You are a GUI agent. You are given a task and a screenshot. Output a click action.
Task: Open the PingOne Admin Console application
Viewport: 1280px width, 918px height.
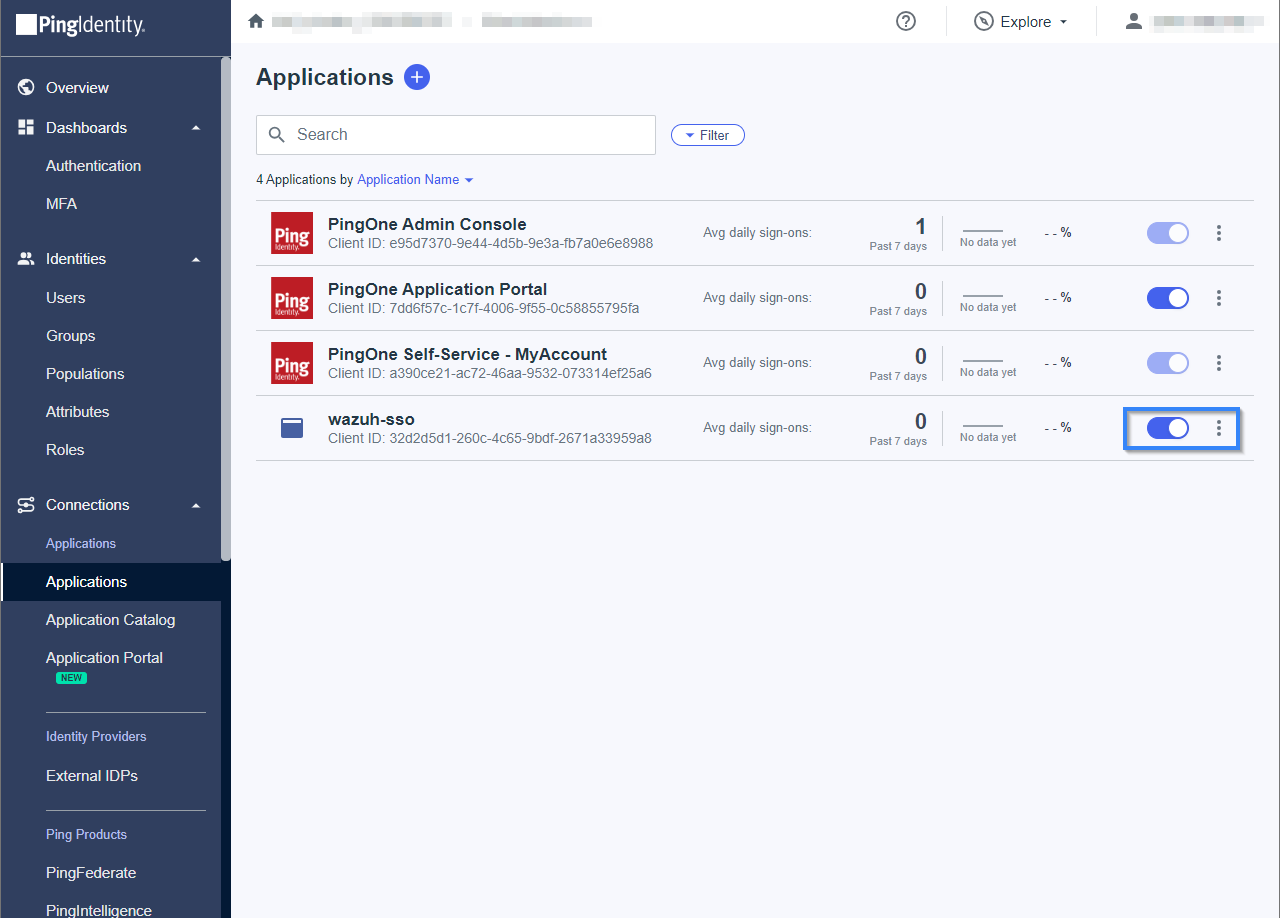427,224
